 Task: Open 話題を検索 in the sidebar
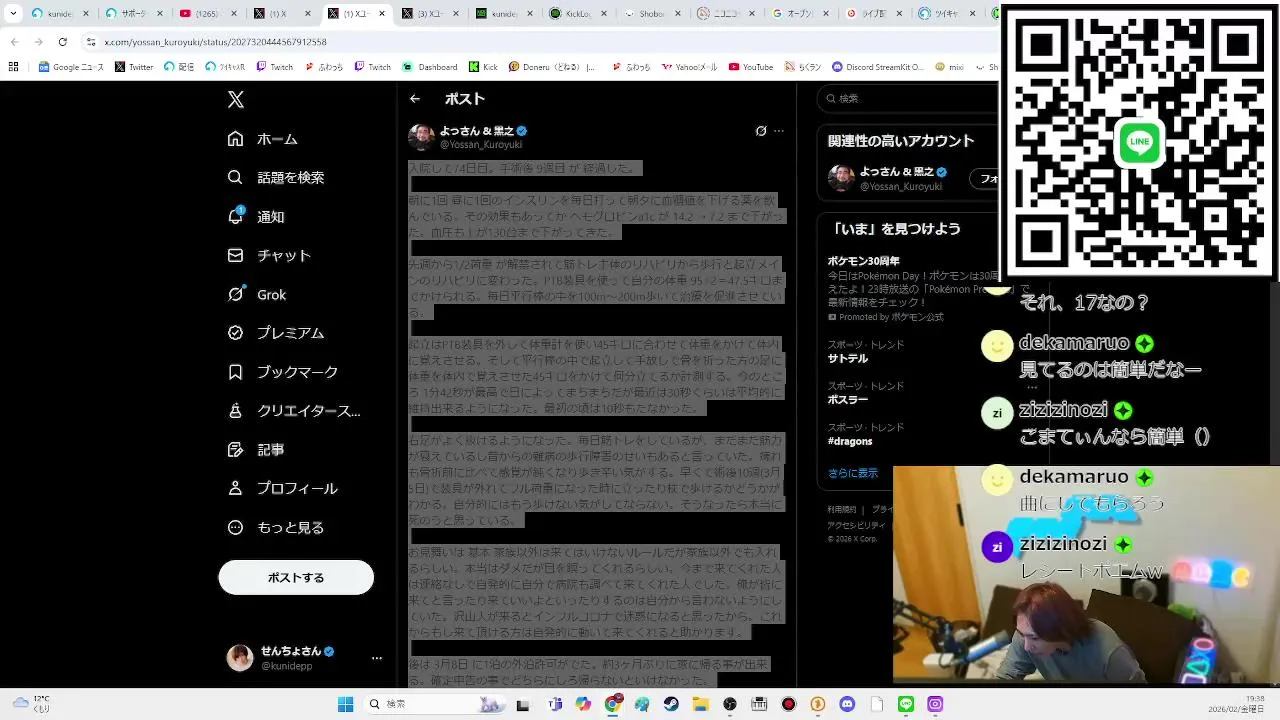click(275, 177)
